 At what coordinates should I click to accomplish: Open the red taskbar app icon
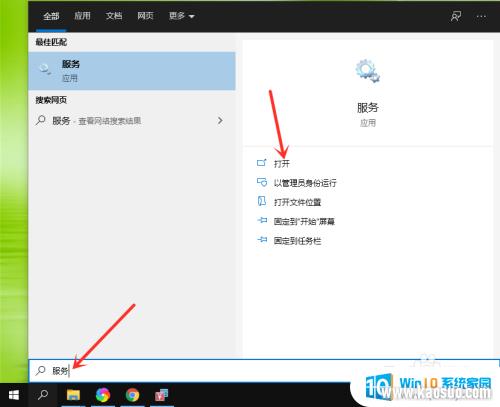point(162,395)
